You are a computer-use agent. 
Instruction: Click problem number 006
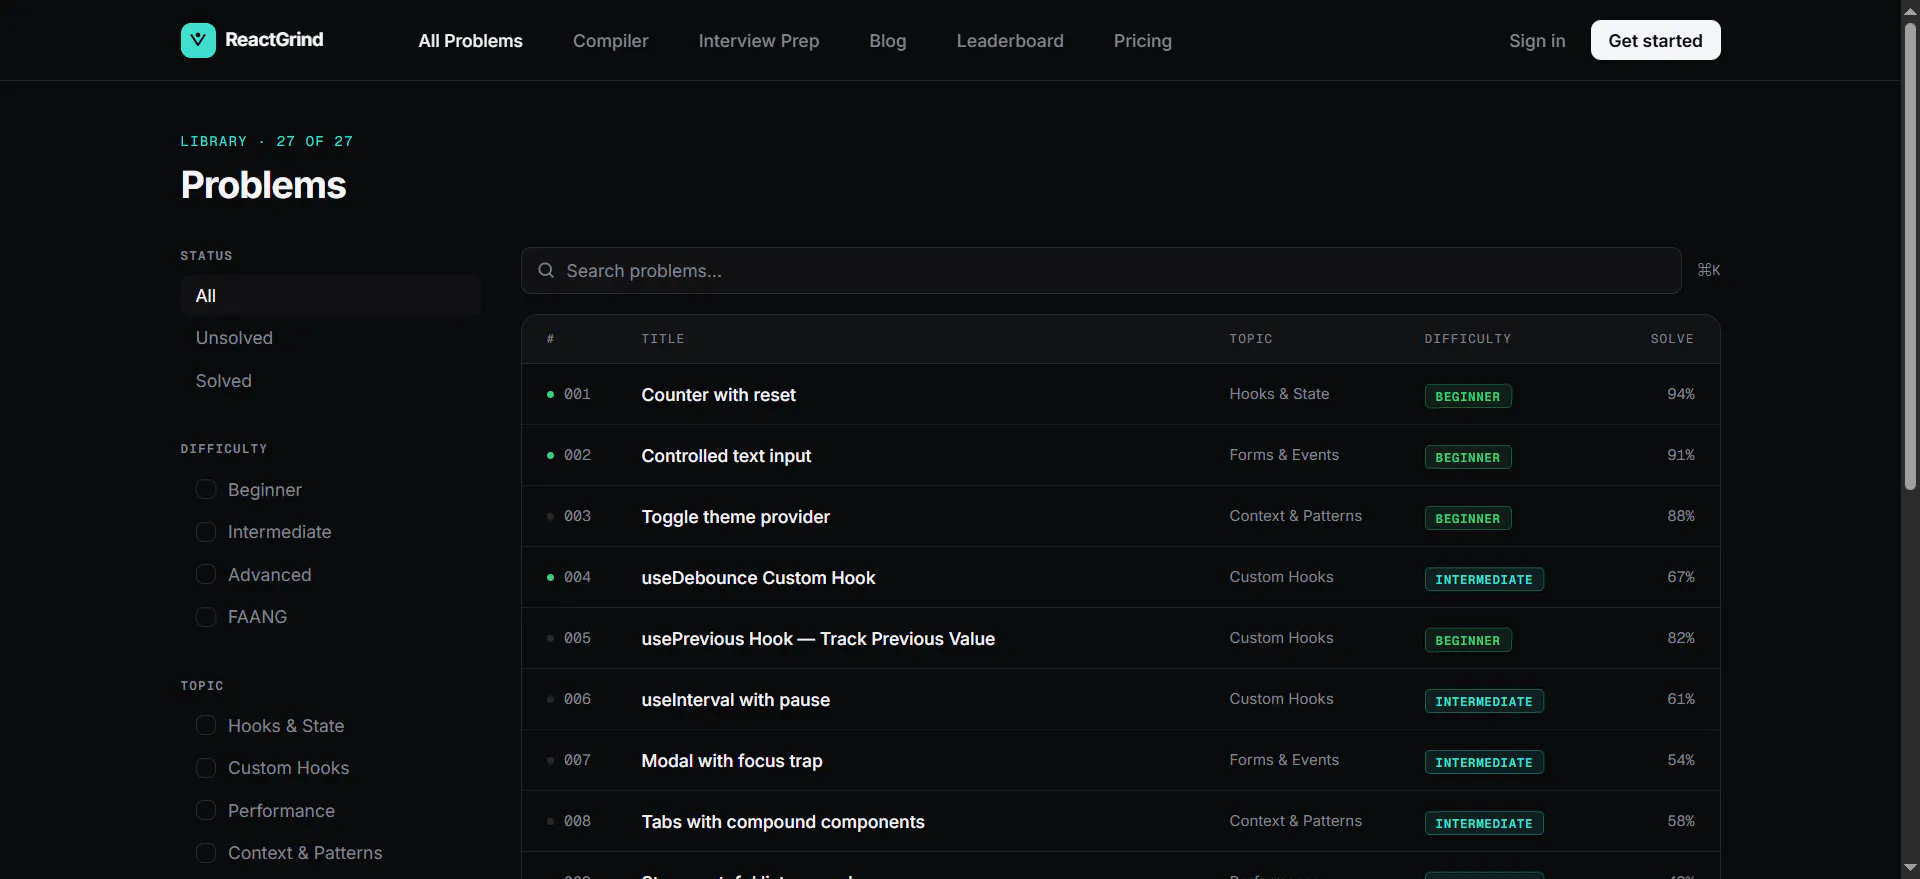pos(577,699)
